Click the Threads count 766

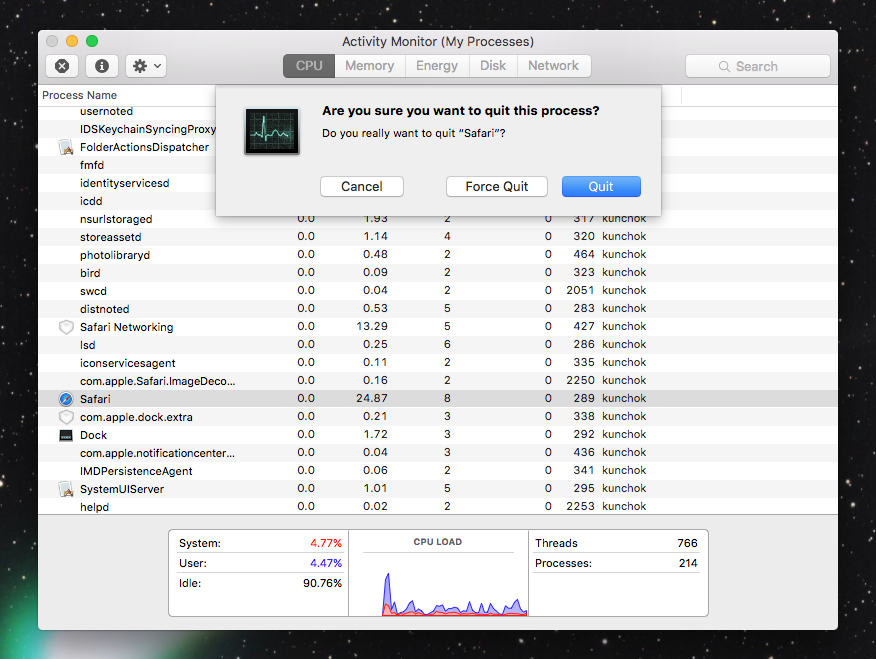click(687, 543)
